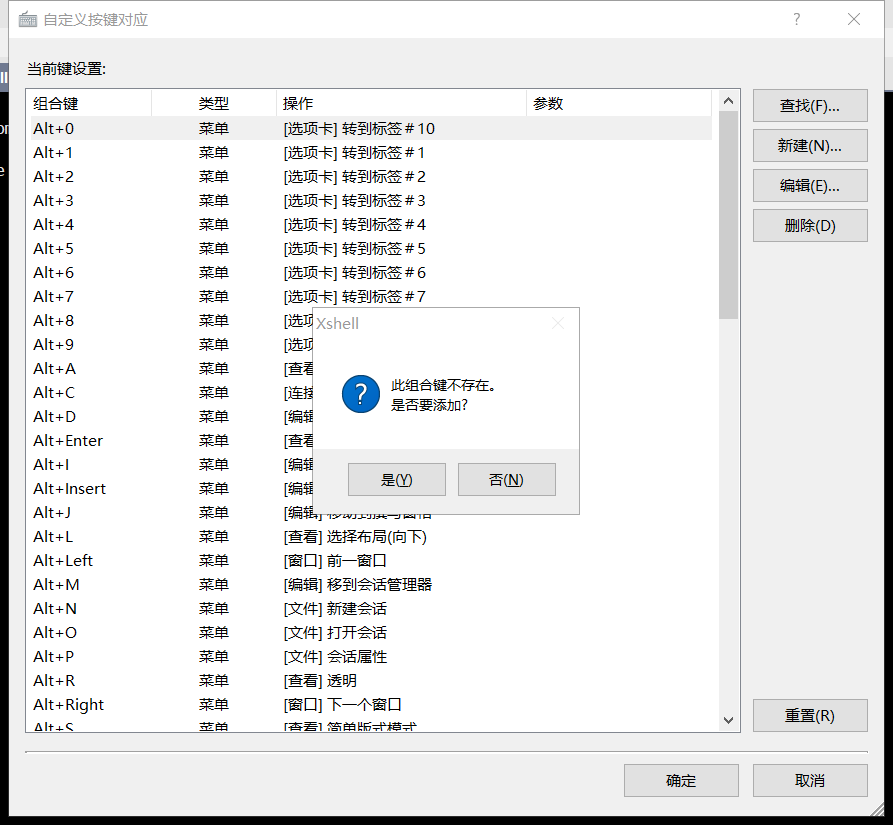Click 编辑(E) to edit the selected mapping

click(810, 185)
